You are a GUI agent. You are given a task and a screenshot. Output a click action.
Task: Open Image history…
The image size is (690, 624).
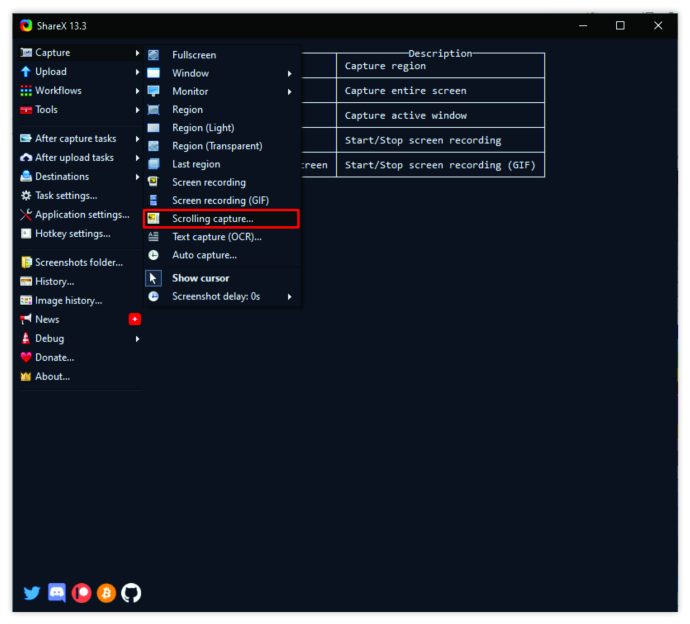click(x=81, y=300)
